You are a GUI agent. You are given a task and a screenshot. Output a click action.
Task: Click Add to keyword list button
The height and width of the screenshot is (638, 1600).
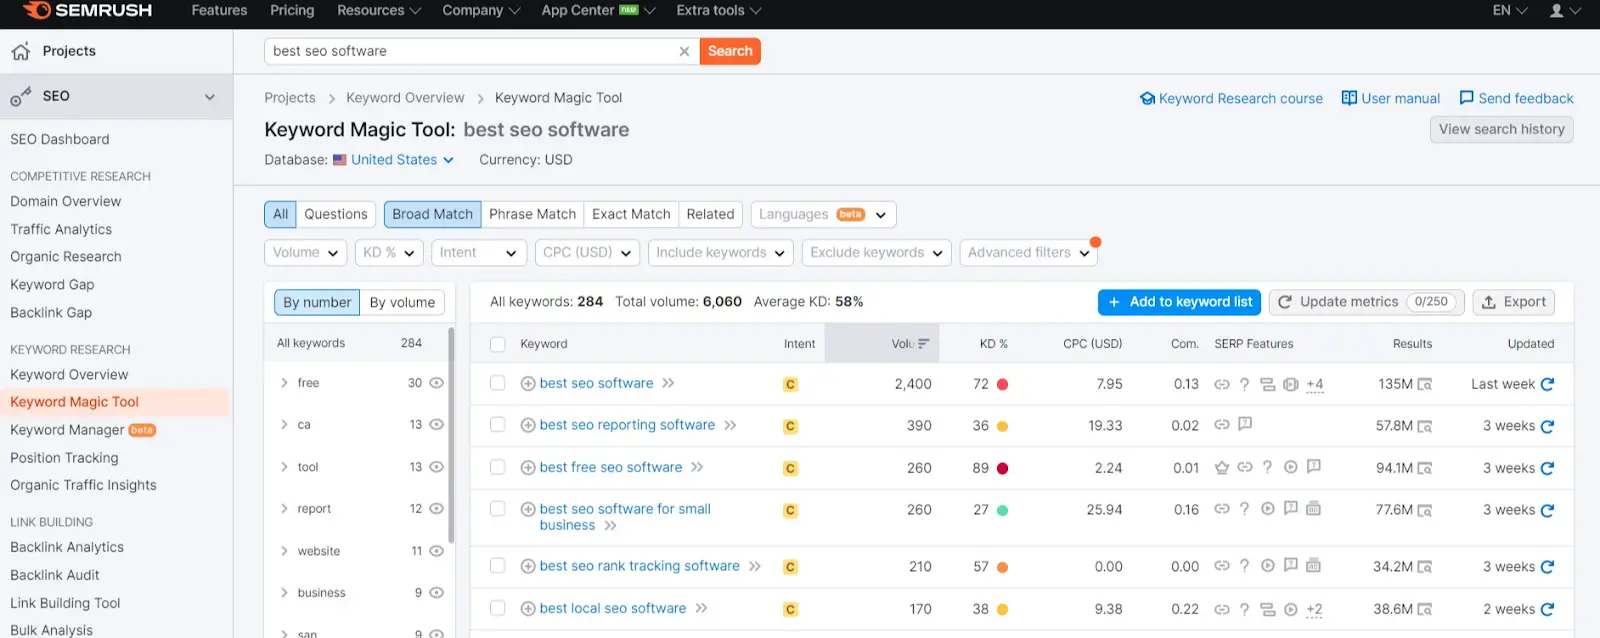click(1179, 302)
